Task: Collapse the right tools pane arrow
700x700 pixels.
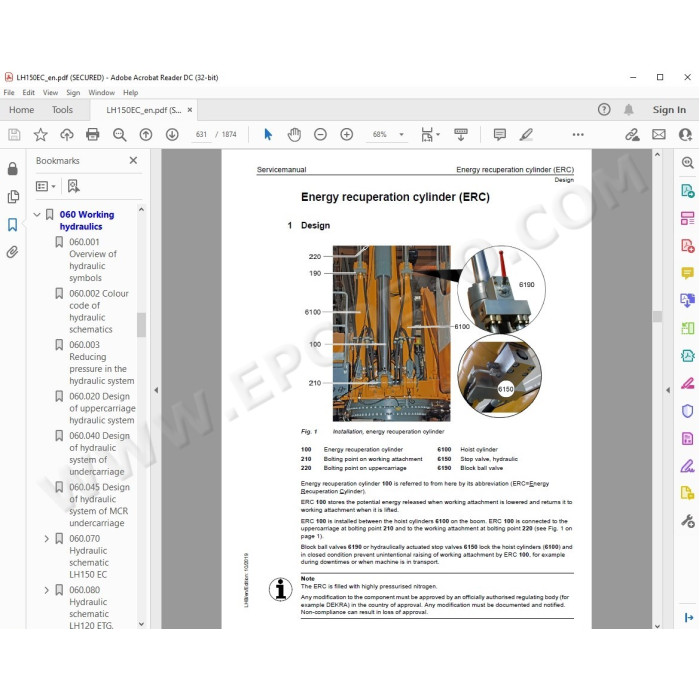Action: point(668,390)
